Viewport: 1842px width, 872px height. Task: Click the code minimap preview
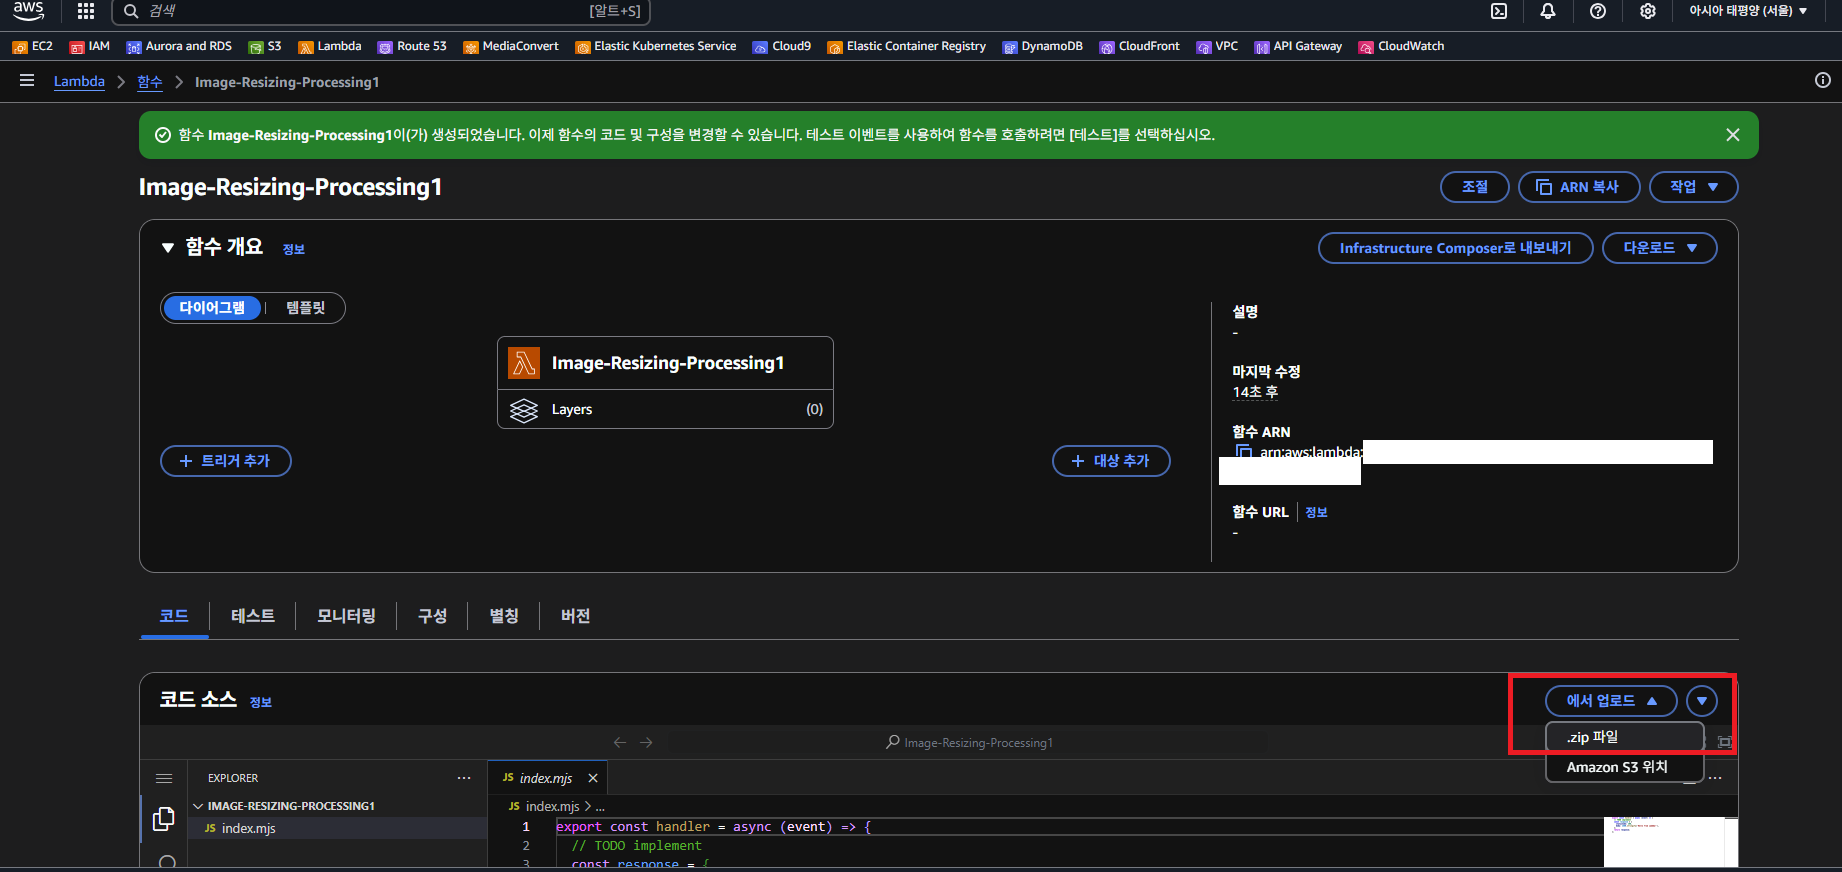tap(1670, 842)
